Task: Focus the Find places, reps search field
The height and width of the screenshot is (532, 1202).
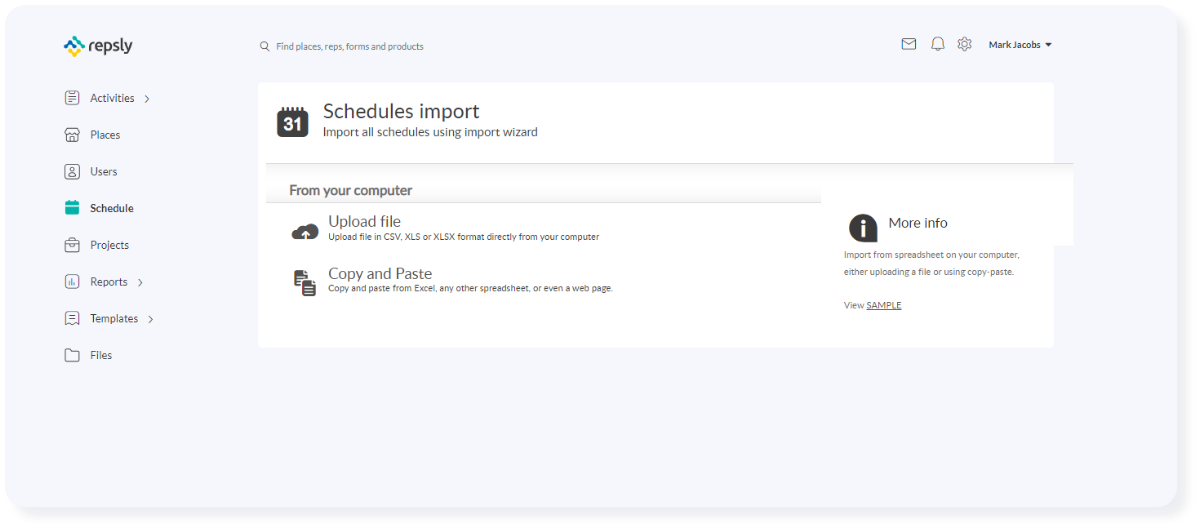Action: coord(349,46)
